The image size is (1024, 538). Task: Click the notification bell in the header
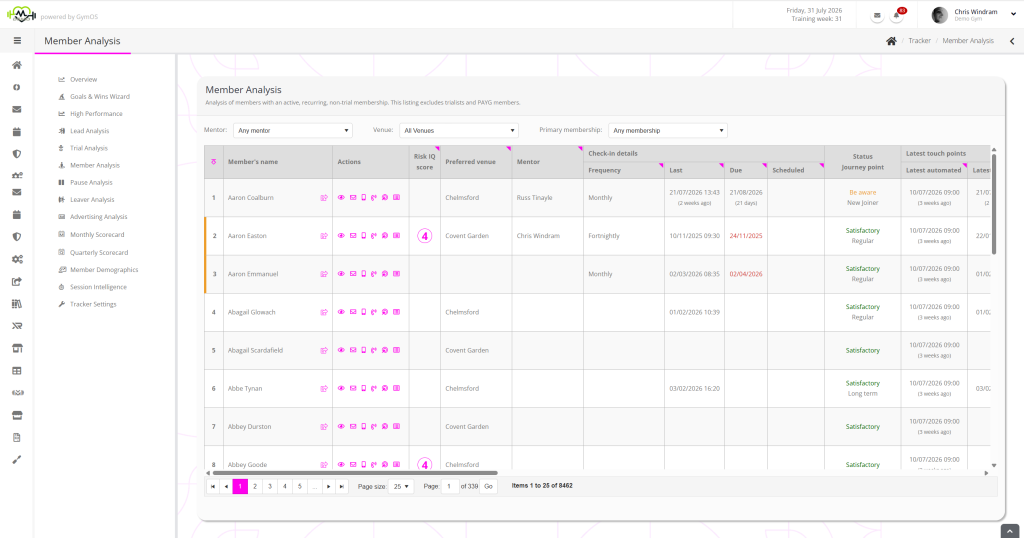tap(897, 16)
